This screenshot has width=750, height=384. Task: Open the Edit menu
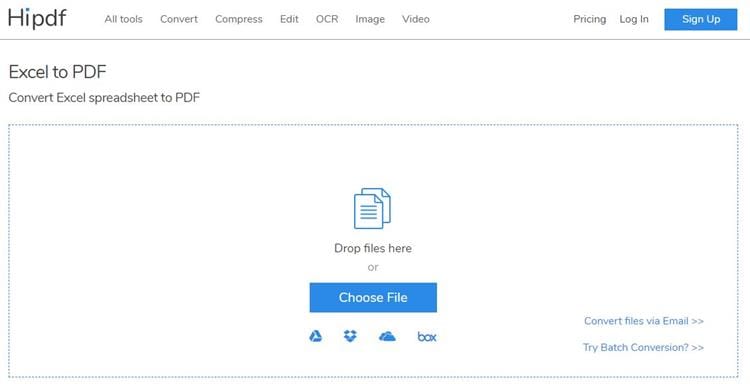289,19
